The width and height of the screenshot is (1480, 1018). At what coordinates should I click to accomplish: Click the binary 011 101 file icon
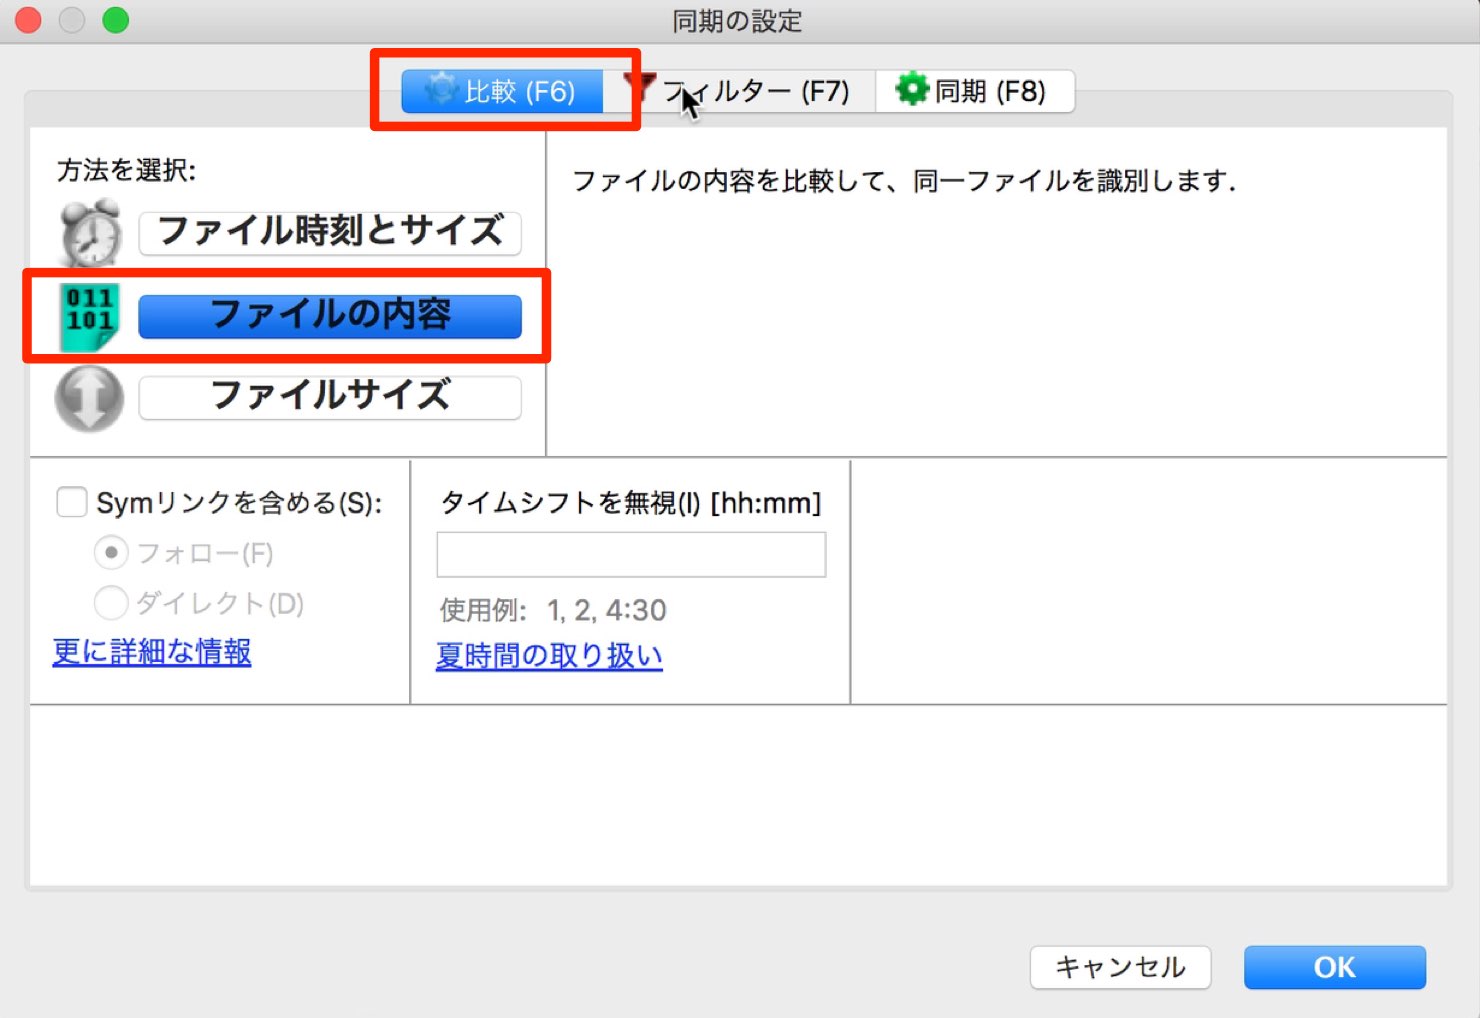89,317
